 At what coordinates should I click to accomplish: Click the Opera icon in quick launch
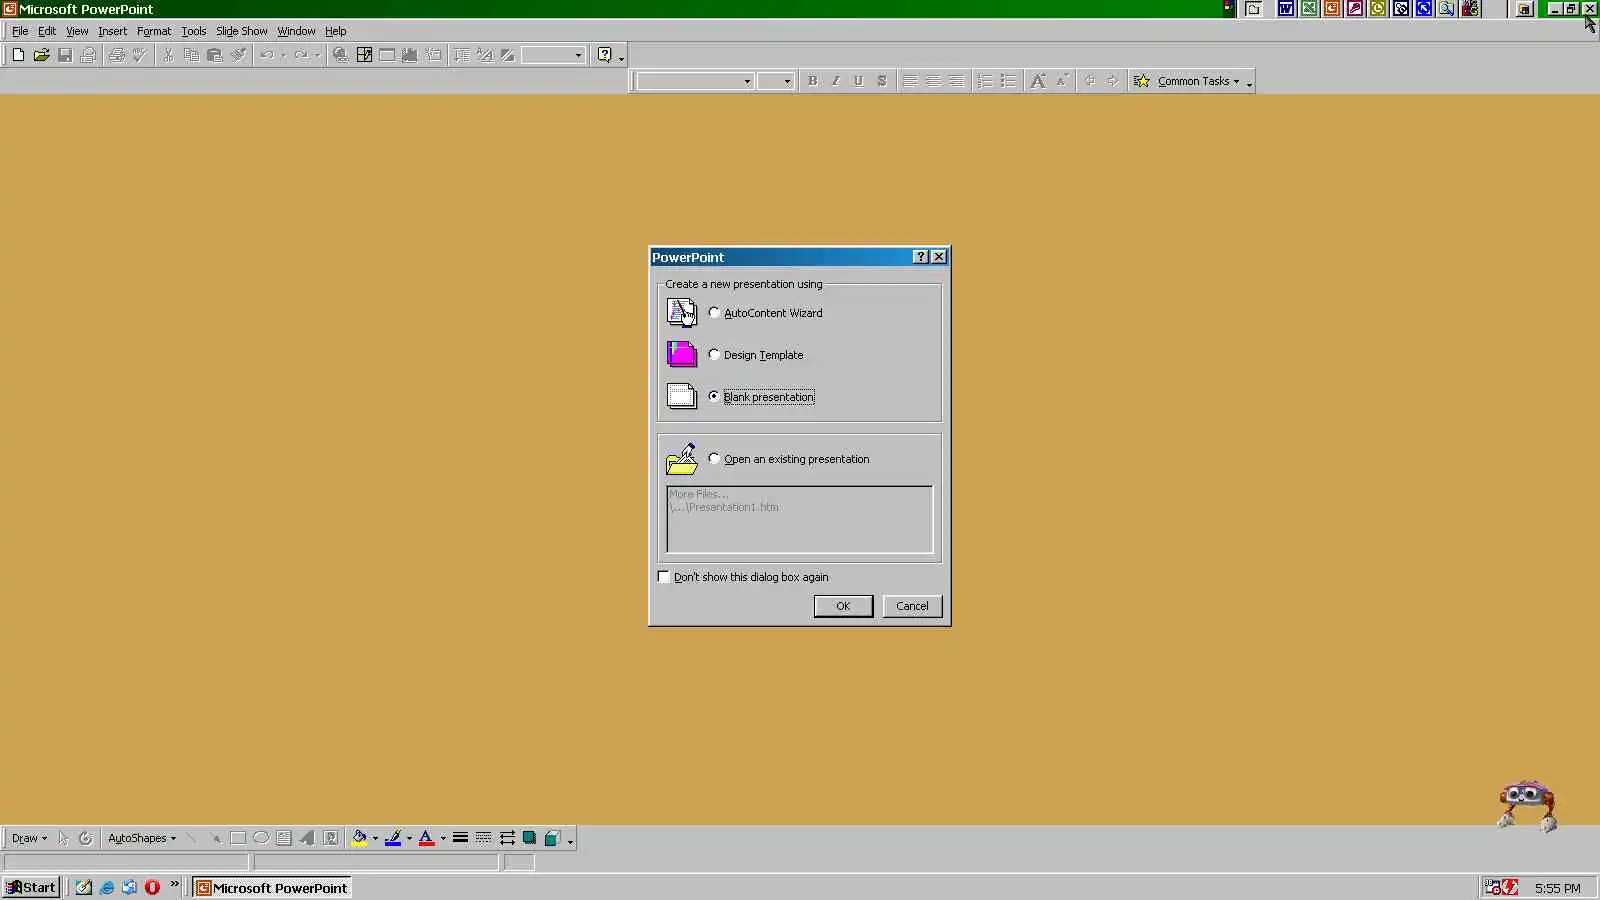click(x=152, y=887)
